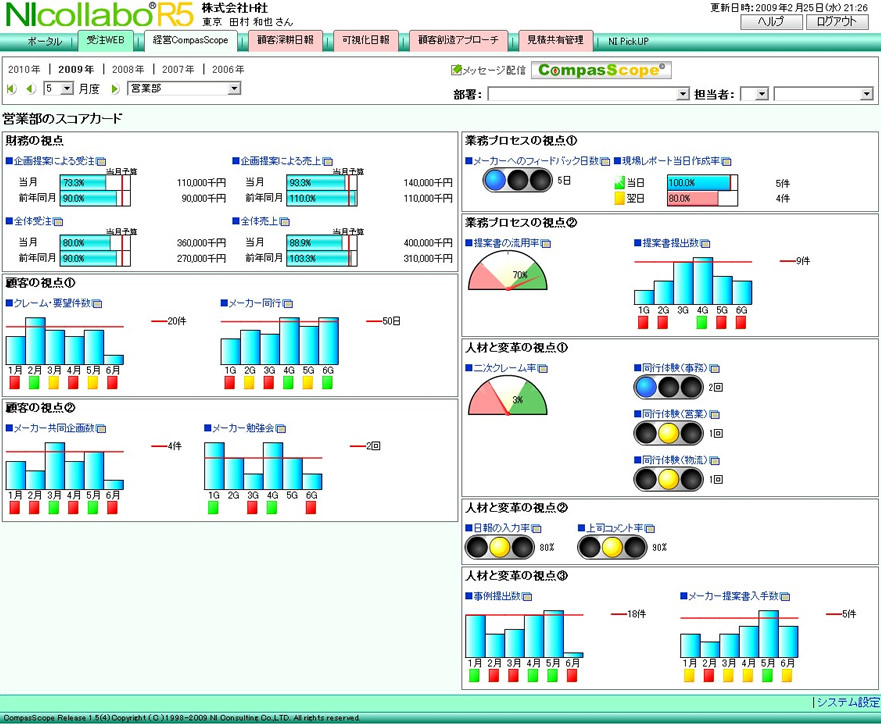Toggle the メッセージ配信 checkbox
The image size is (881, 724).
[456, 70]
